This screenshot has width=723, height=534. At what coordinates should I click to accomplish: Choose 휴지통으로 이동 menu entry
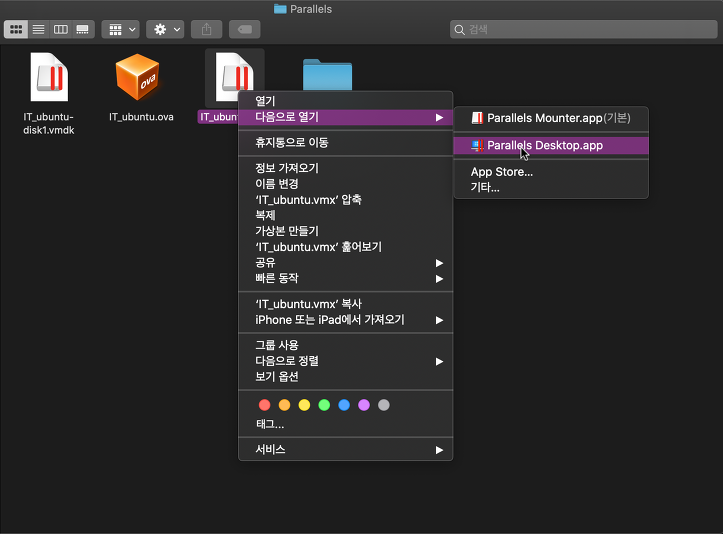[x=346, y=142]
